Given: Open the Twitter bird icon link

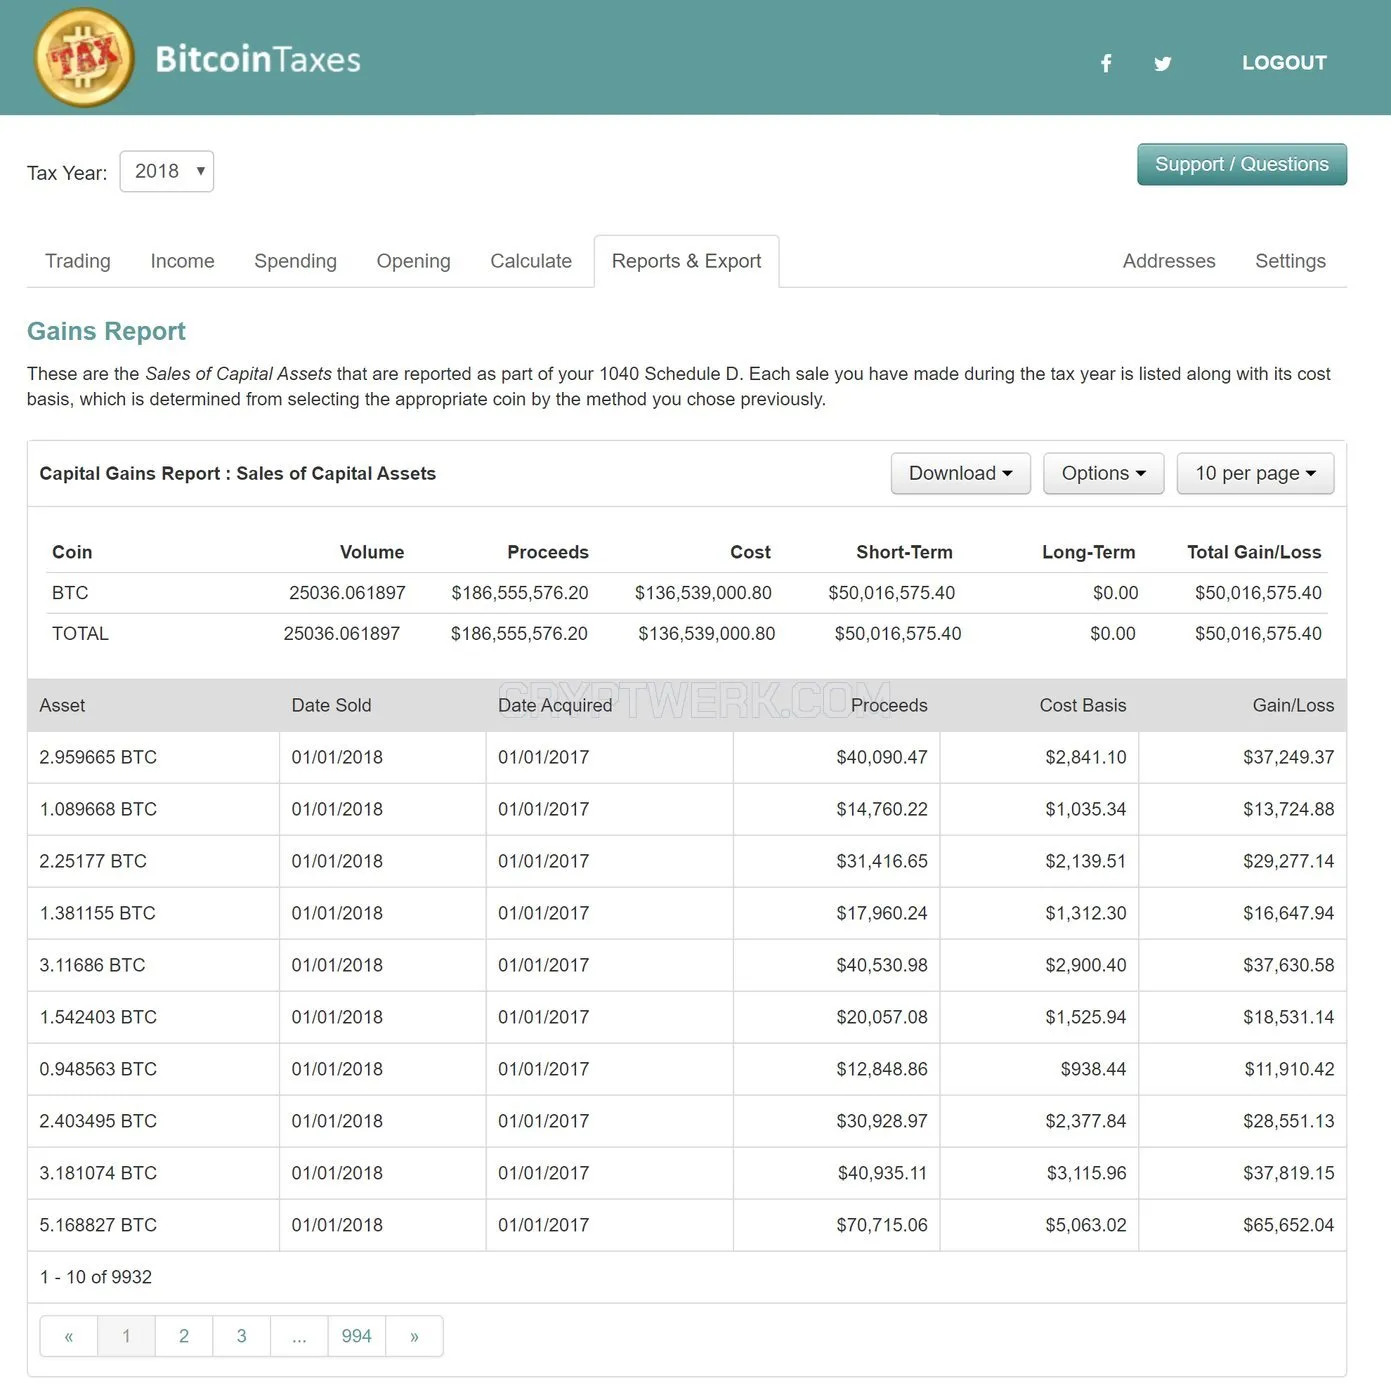Looking at the screenshot, I should 1162,64.
